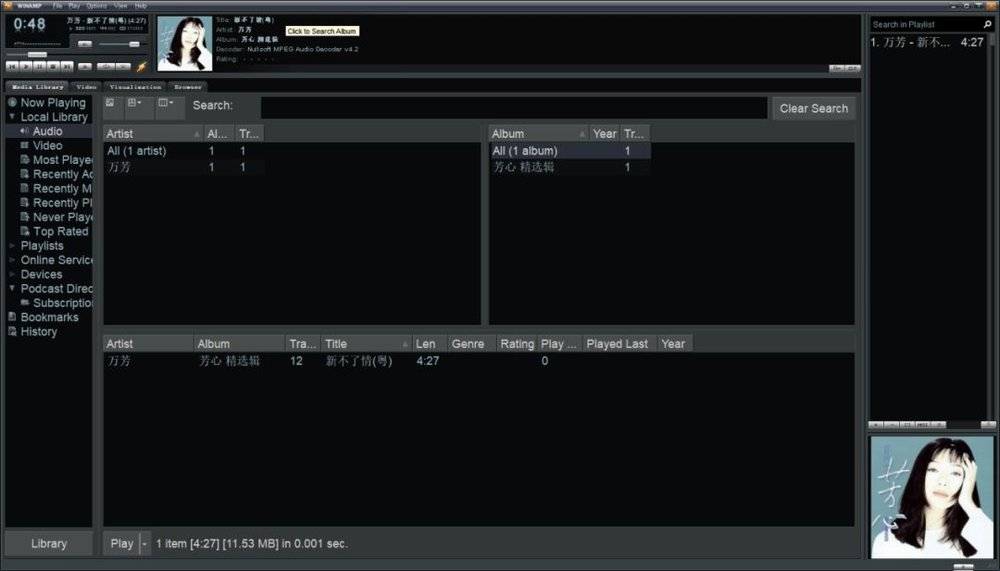Click the Clear Search button
The image size is (1000, 571).
[x=814, y=108]
